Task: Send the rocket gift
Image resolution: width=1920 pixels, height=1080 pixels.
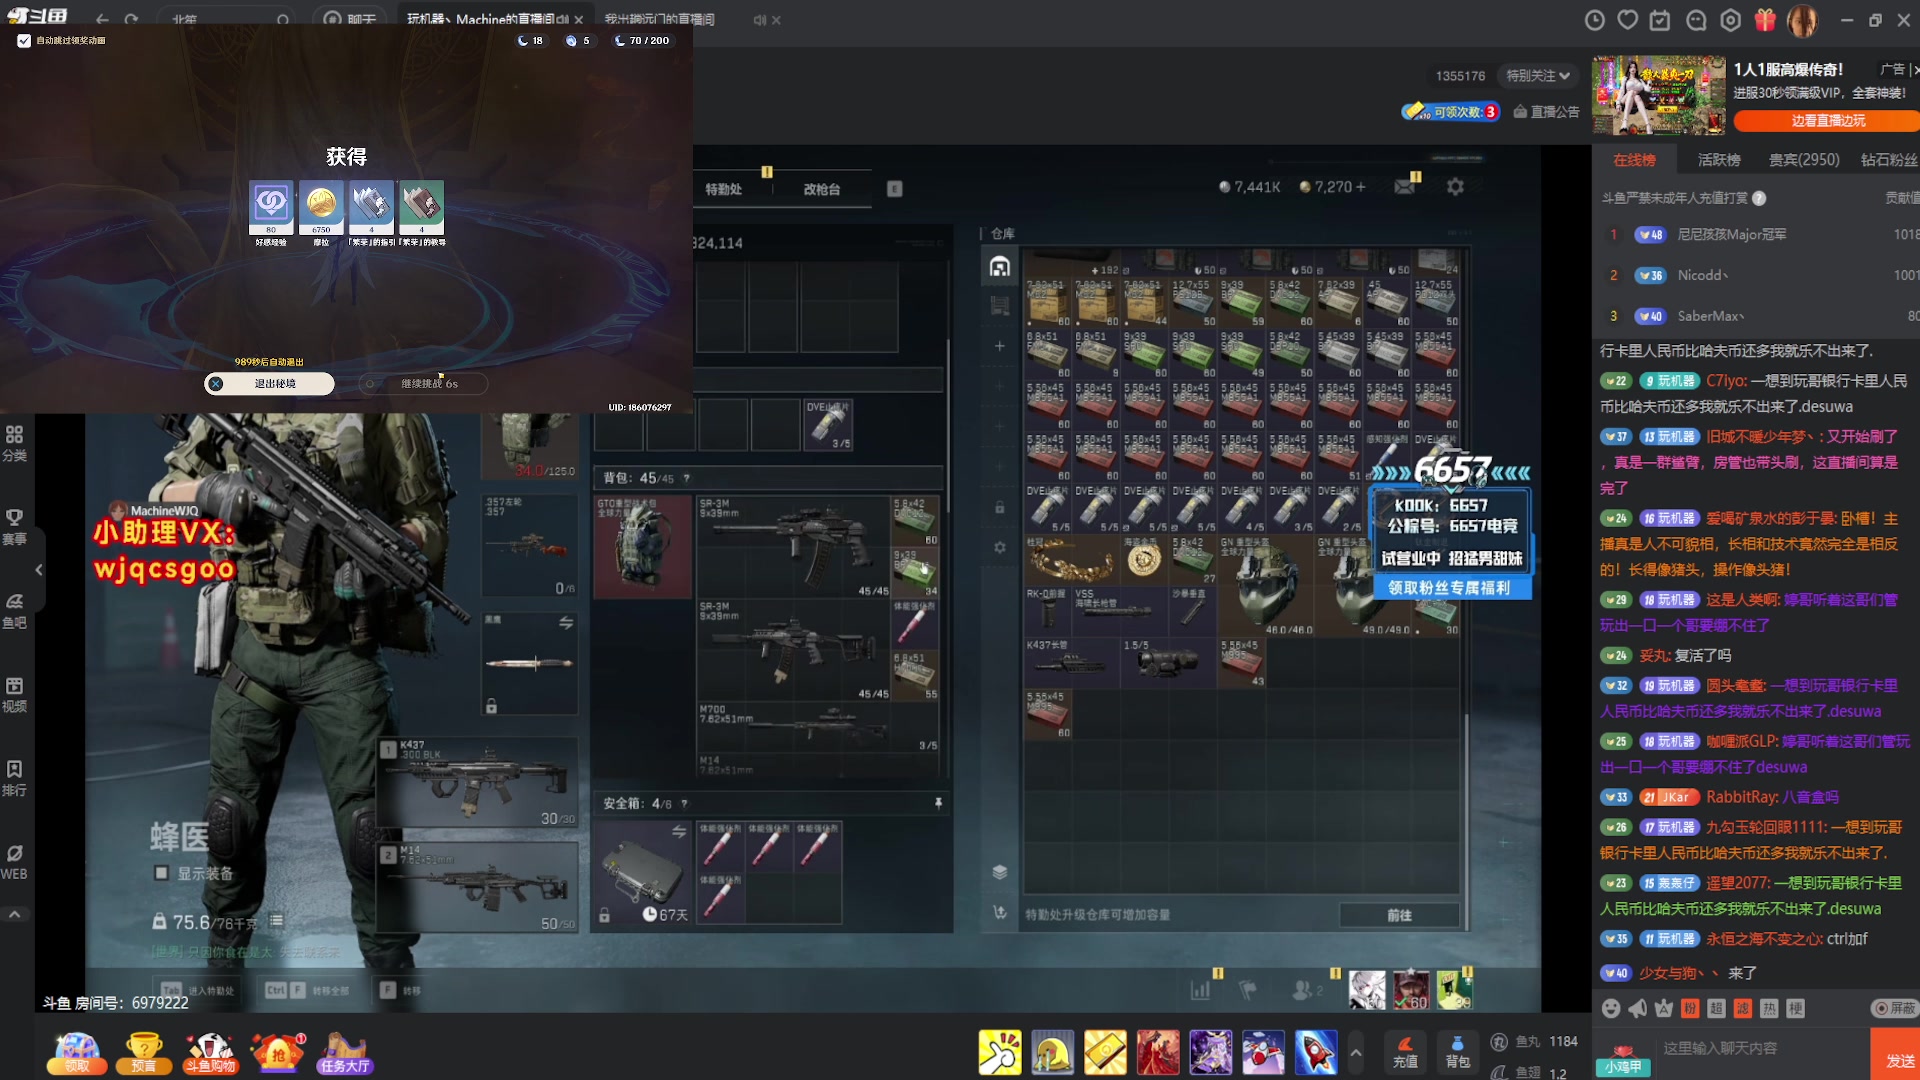Action: click(x=1316, y=1052)
